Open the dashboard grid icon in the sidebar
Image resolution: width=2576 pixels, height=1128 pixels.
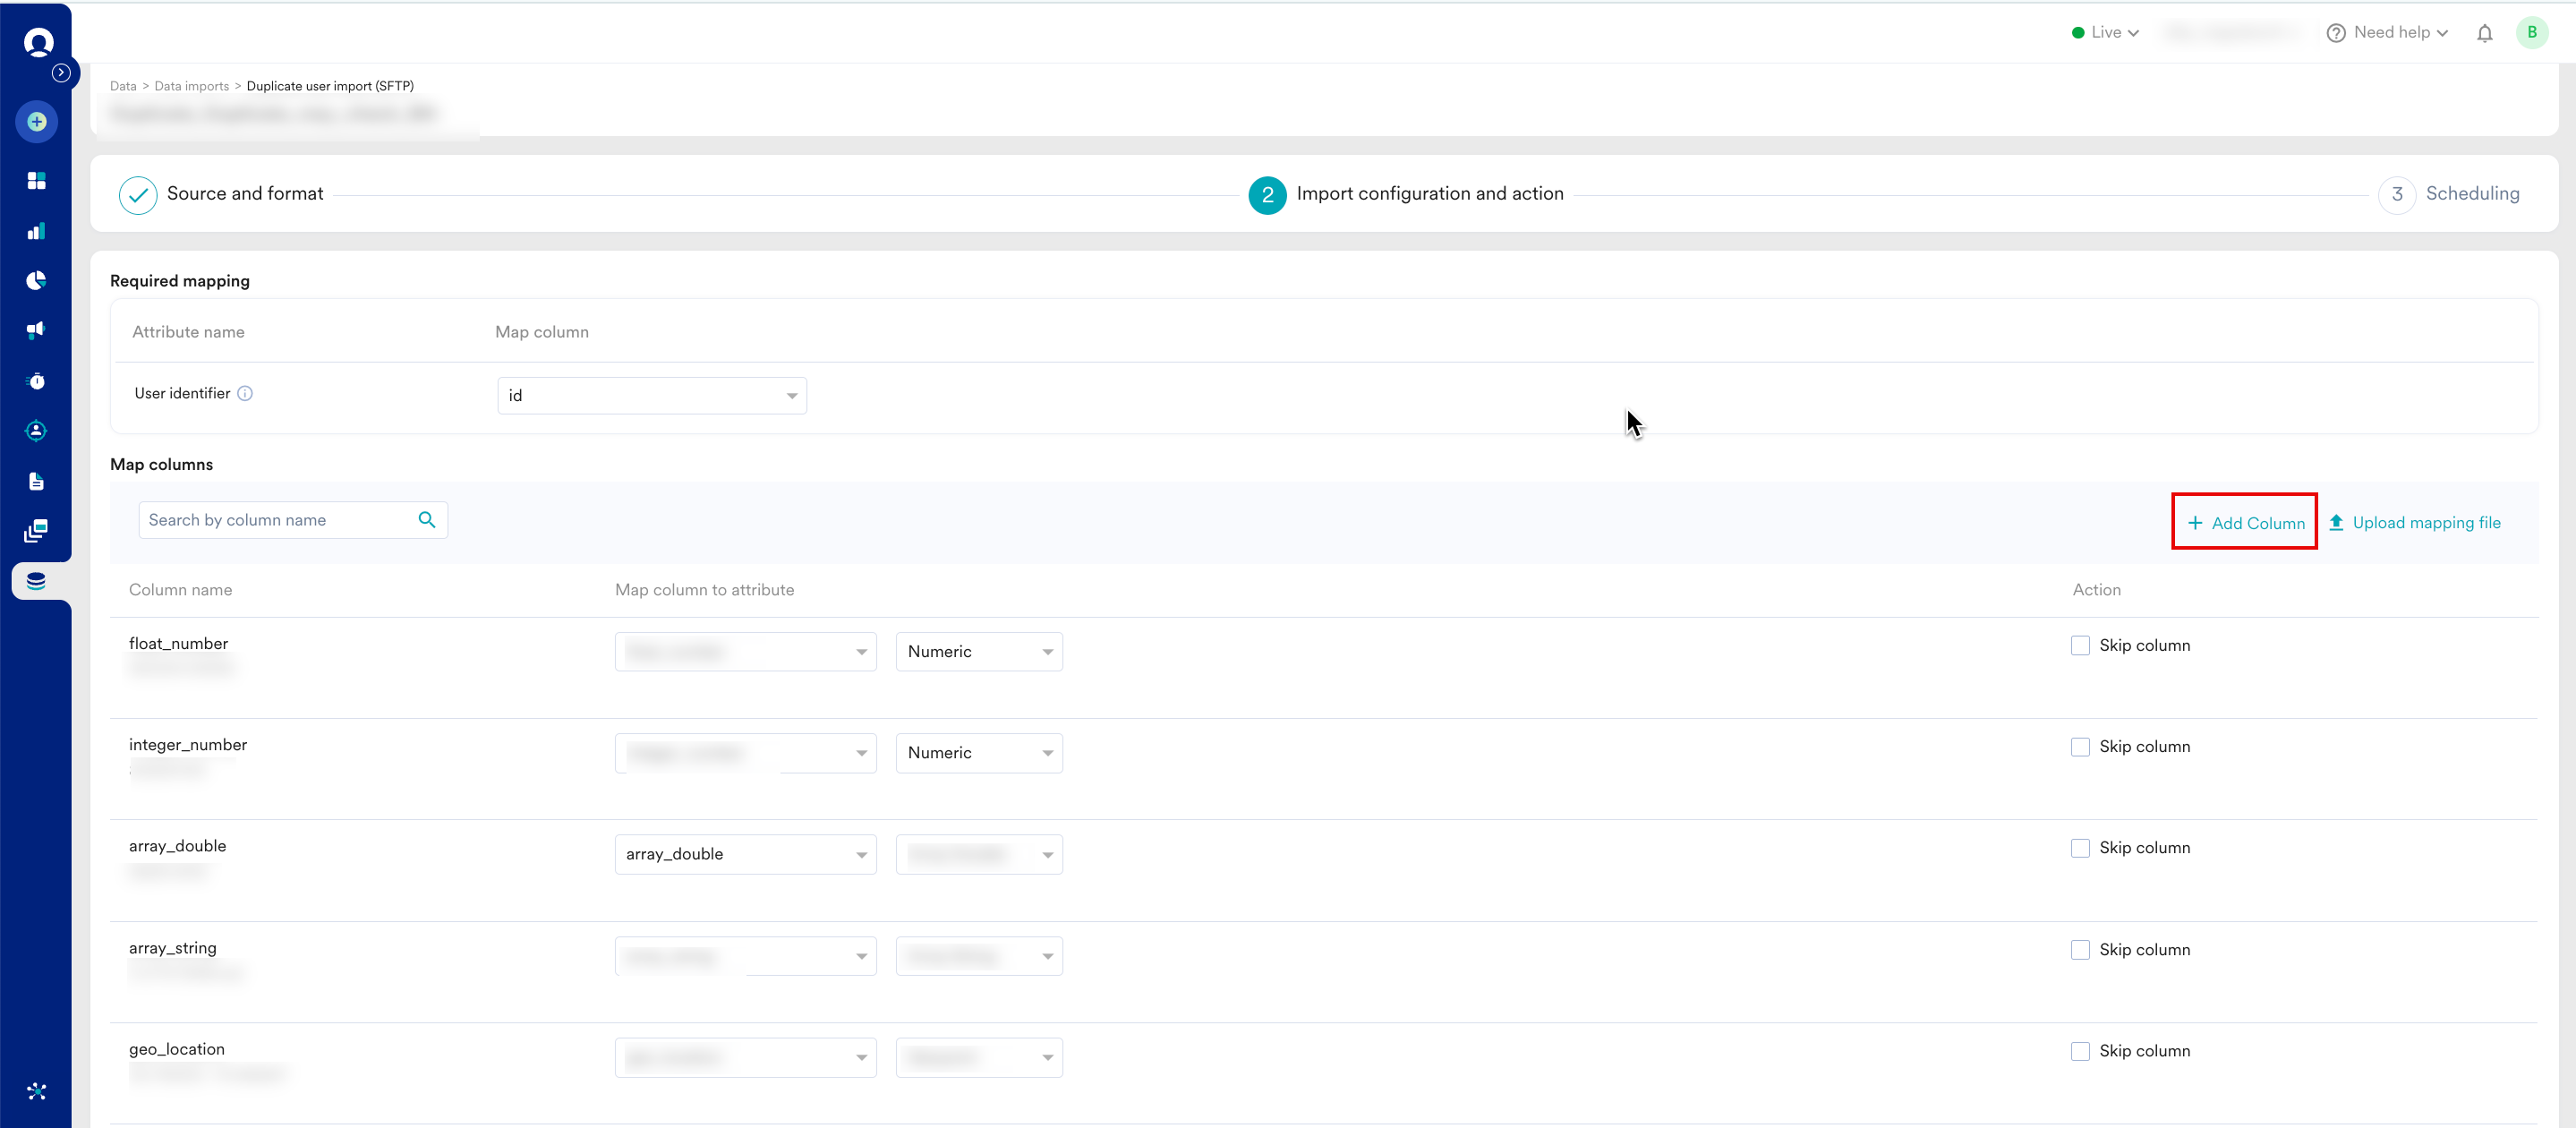(x=37, y=180)
